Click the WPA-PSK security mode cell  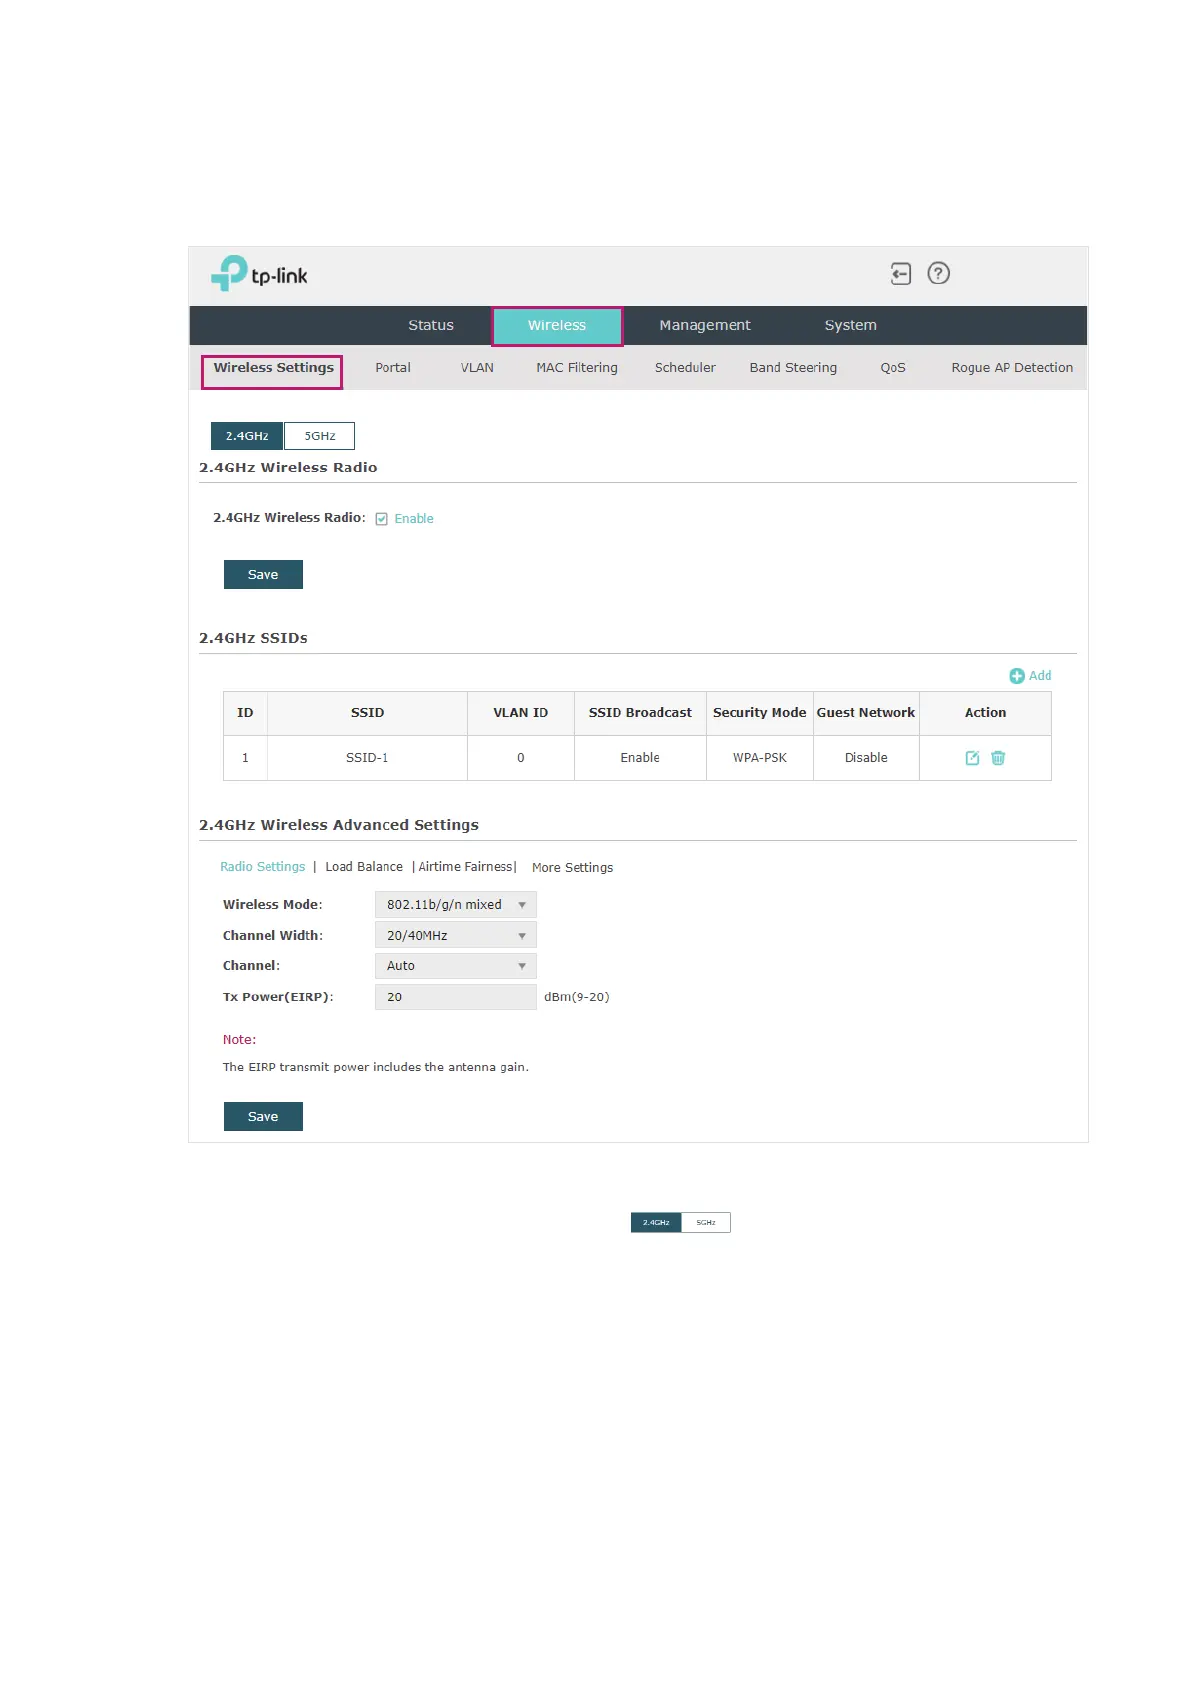pos(760,758)
